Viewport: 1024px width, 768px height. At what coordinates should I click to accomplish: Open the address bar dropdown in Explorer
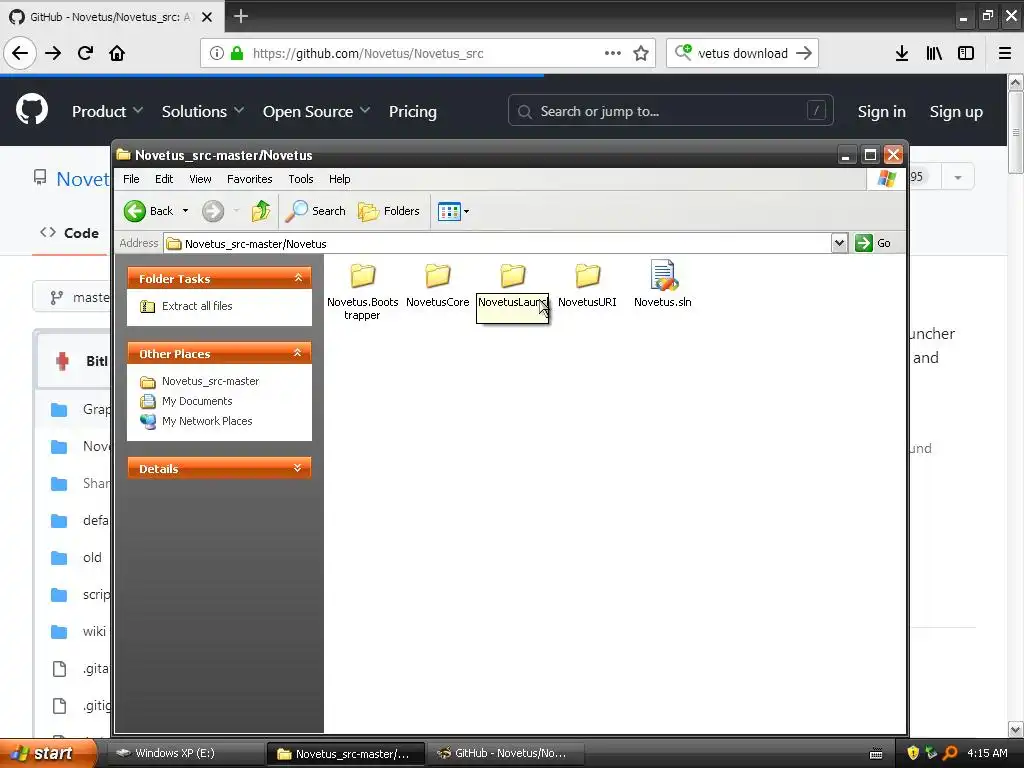click(839, 243)
